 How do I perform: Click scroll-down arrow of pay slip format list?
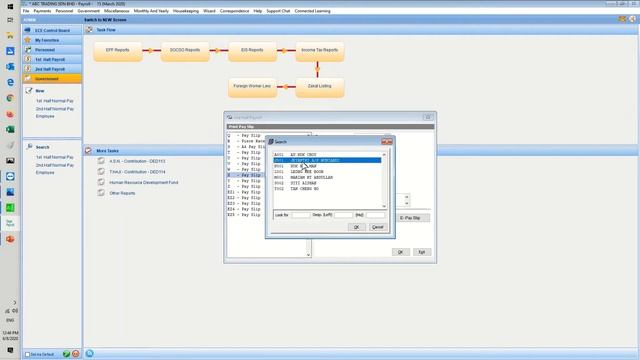309,255
